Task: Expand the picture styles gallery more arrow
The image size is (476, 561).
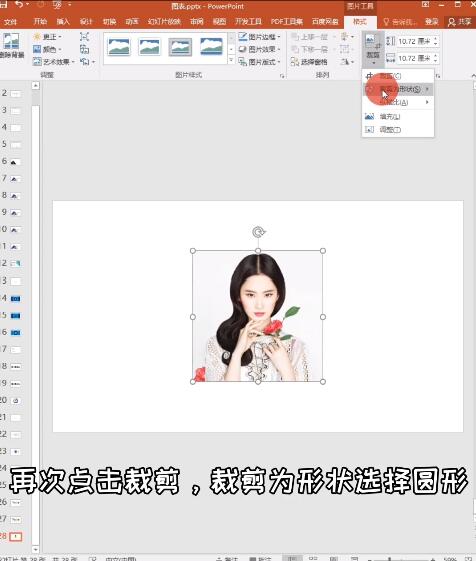Action: click(x=231, y=60)
